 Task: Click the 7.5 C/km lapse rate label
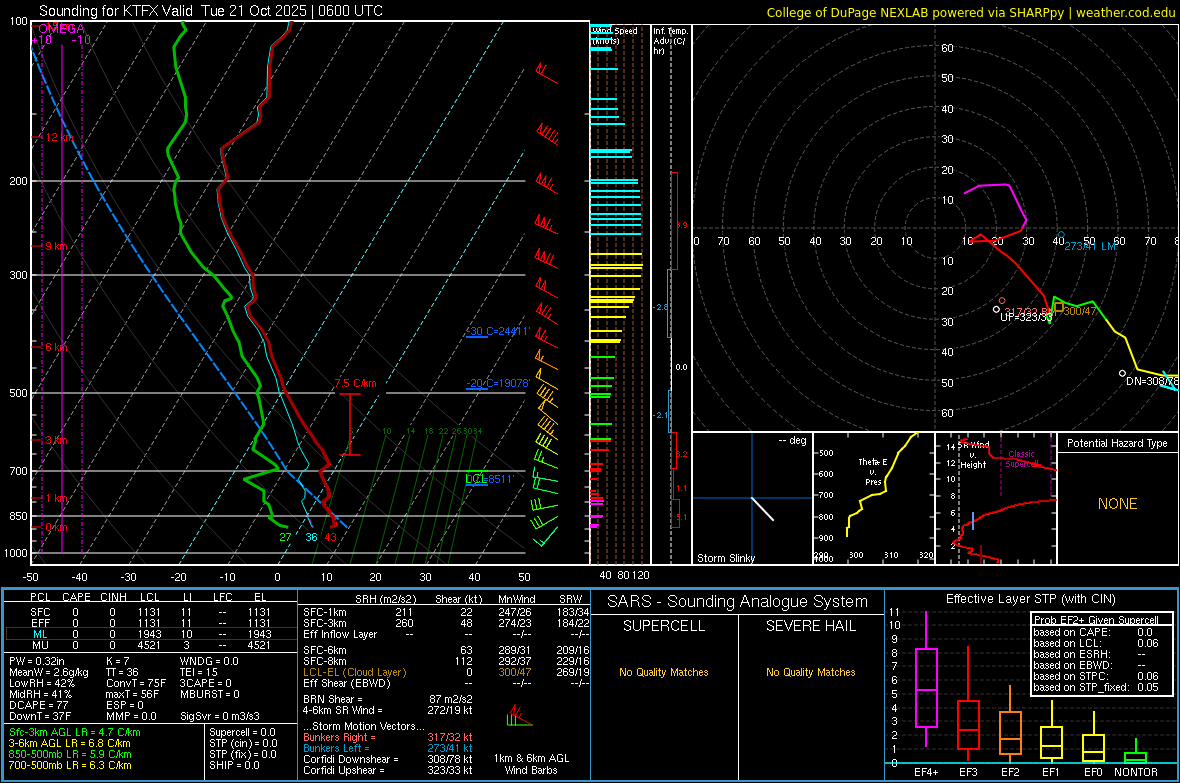pos(355,383)
